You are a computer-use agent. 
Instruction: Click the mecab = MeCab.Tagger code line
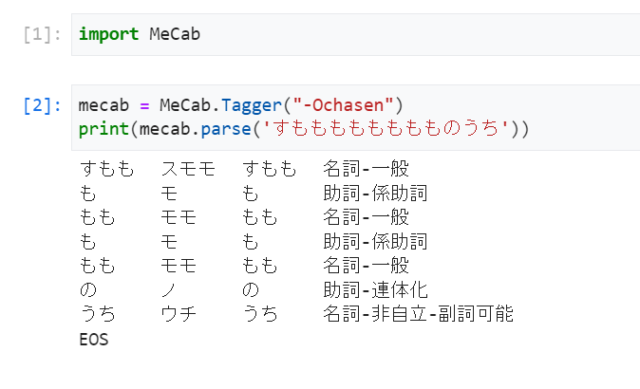[x=240, y=105]
